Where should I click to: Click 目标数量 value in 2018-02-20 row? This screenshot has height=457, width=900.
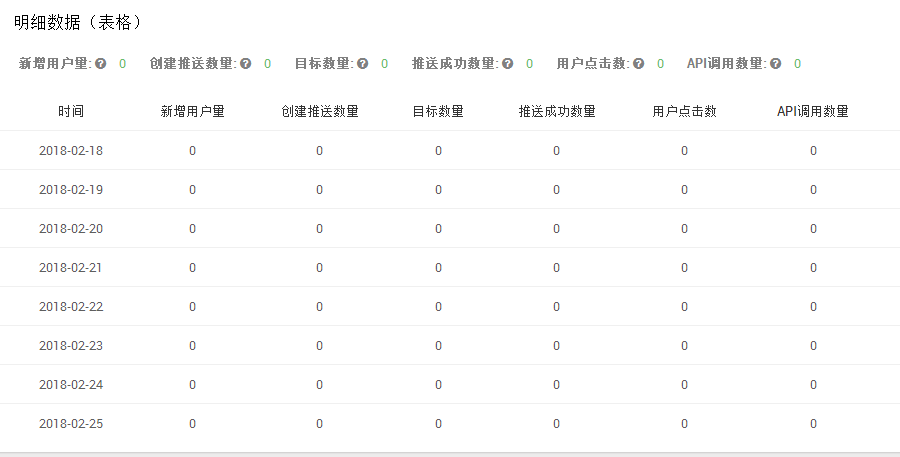pyautogui.click(x=438, y=228)
